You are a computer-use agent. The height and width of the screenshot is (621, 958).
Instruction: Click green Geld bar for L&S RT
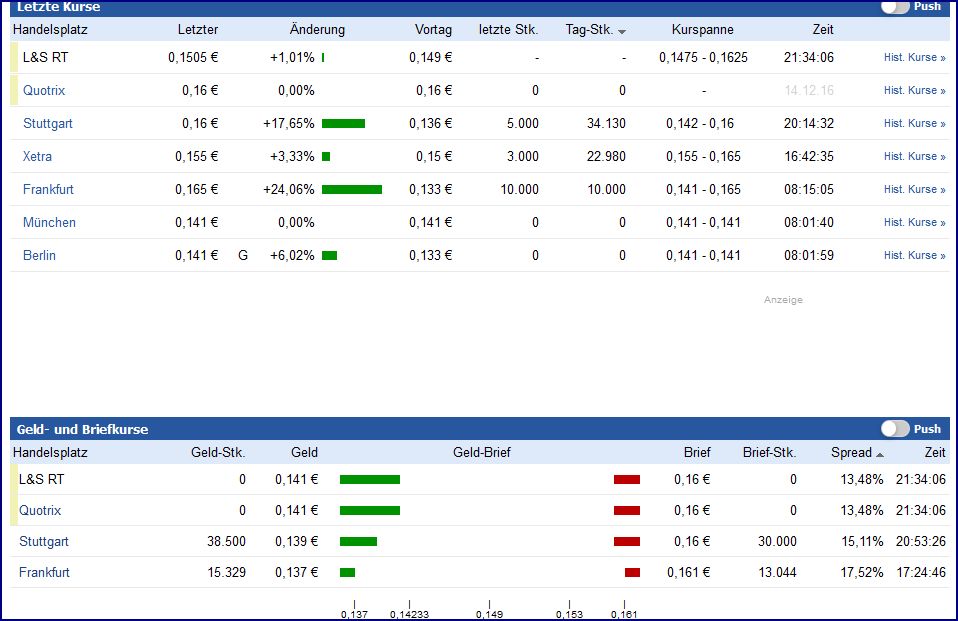click(369, 480)
